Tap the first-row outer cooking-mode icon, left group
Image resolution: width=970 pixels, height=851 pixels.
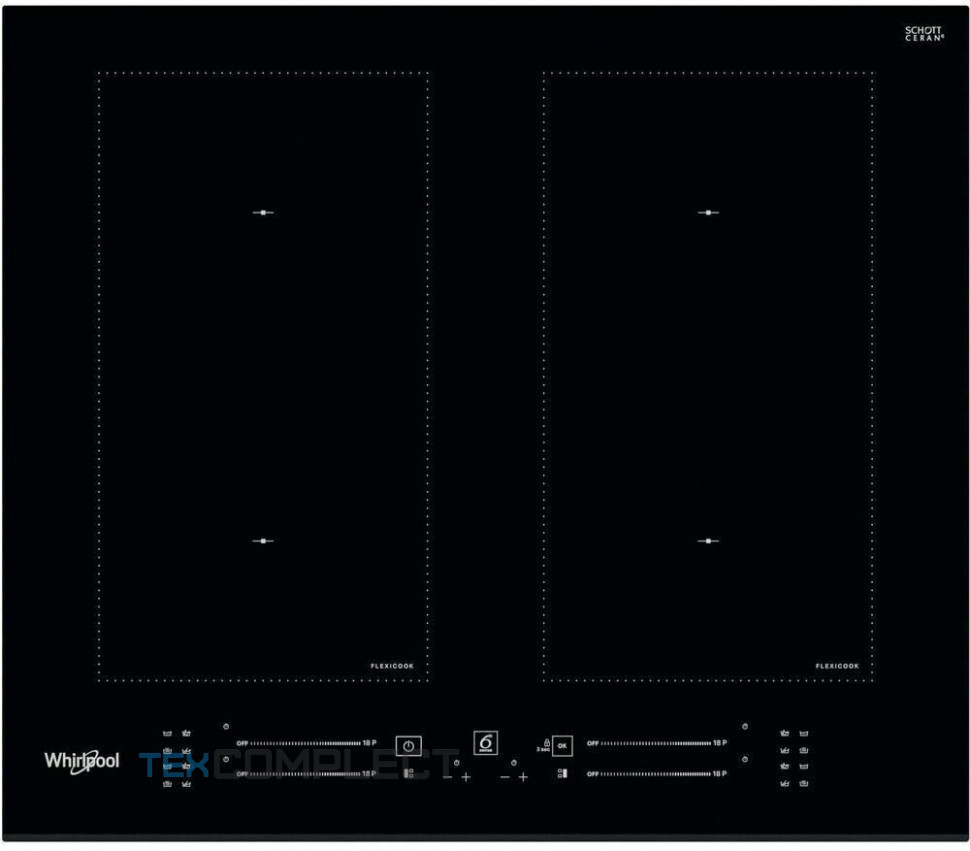[167, 733]
